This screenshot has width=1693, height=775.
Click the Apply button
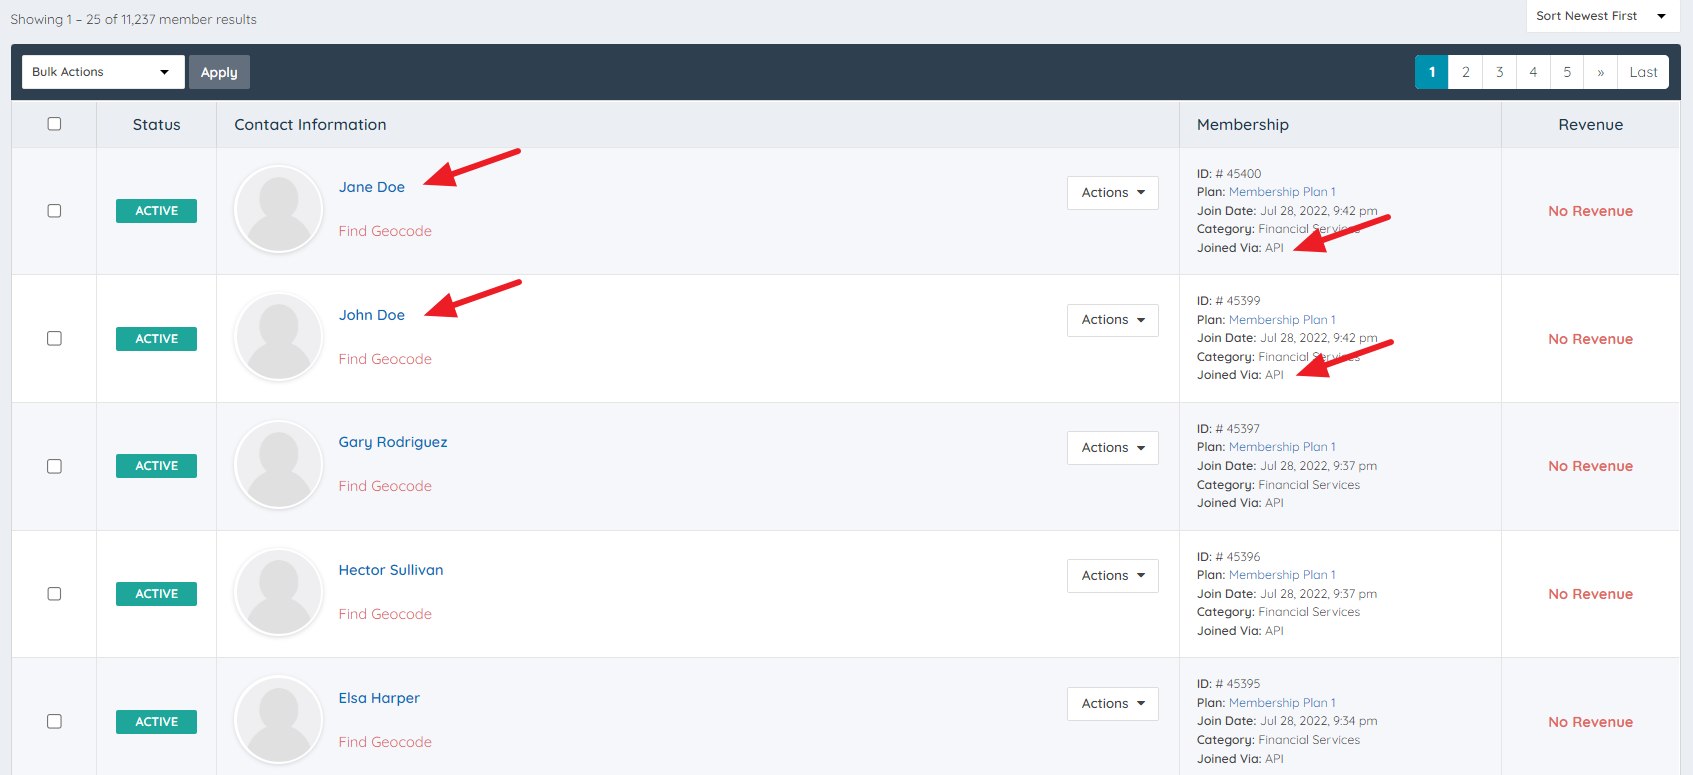219,72
